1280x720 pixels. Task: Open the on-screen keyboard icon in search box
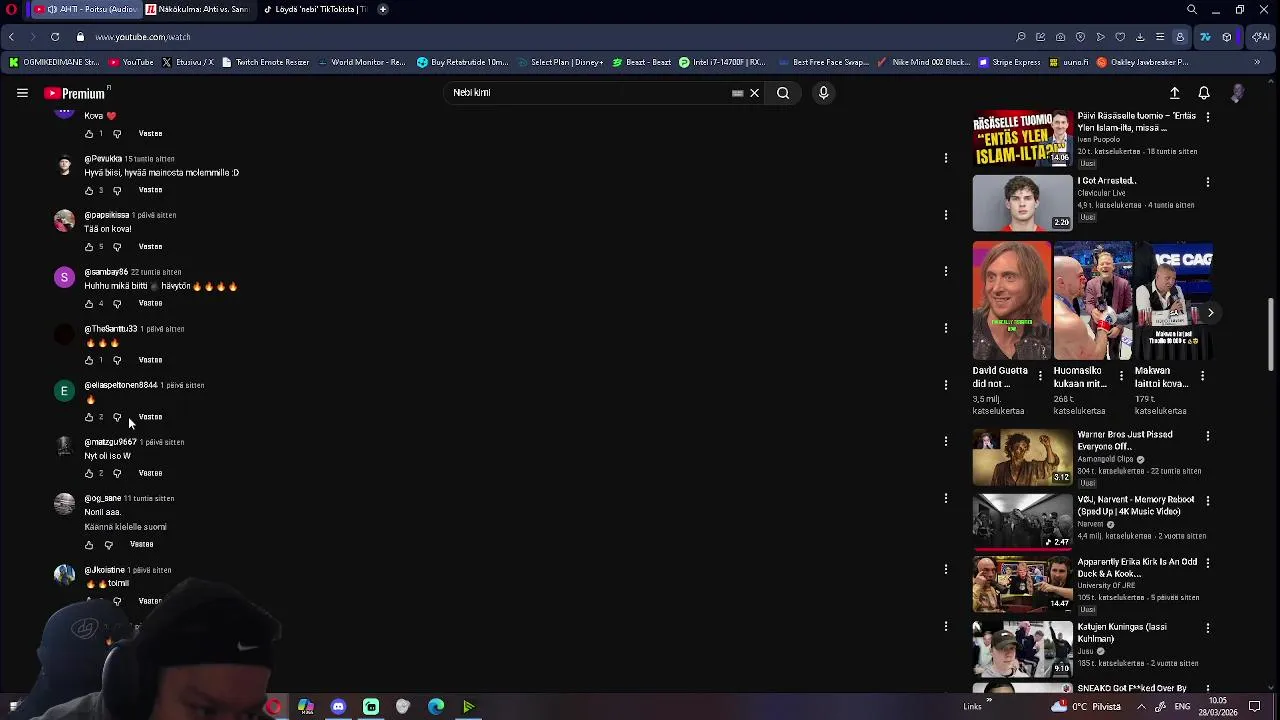point(737,93)
